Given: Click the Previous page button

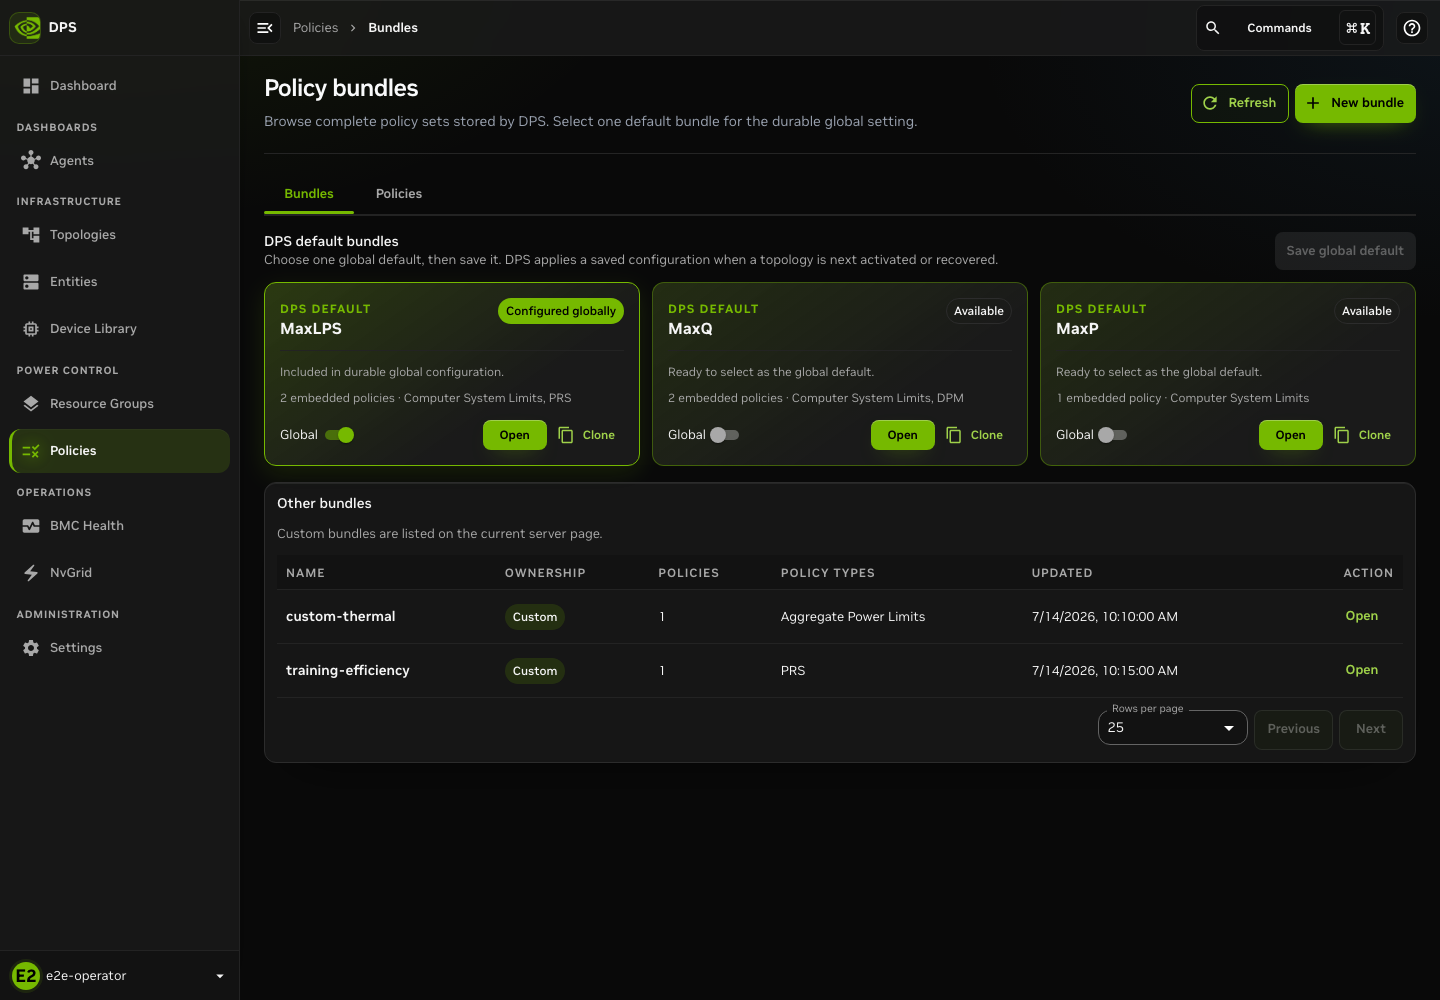Looking at the screenshot, I should click(x=1293, y=729).
